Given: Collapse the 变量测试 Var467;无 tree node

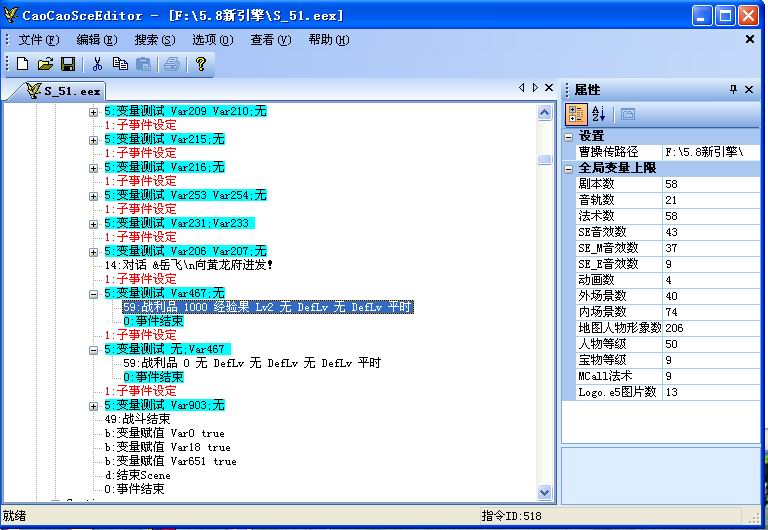Looking at the screenshot, I should pyautogui.click(x=93, y=293).
